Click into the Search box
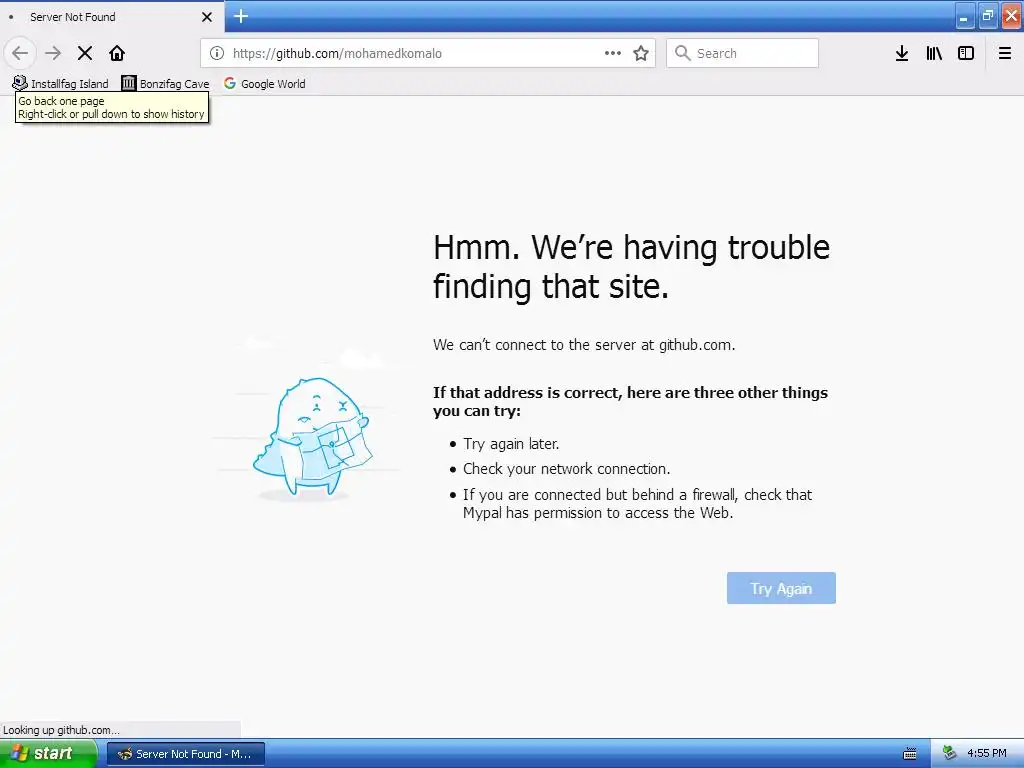Image resolution: width=1024 pixels, height=768 pixels. tap(743, 53)
